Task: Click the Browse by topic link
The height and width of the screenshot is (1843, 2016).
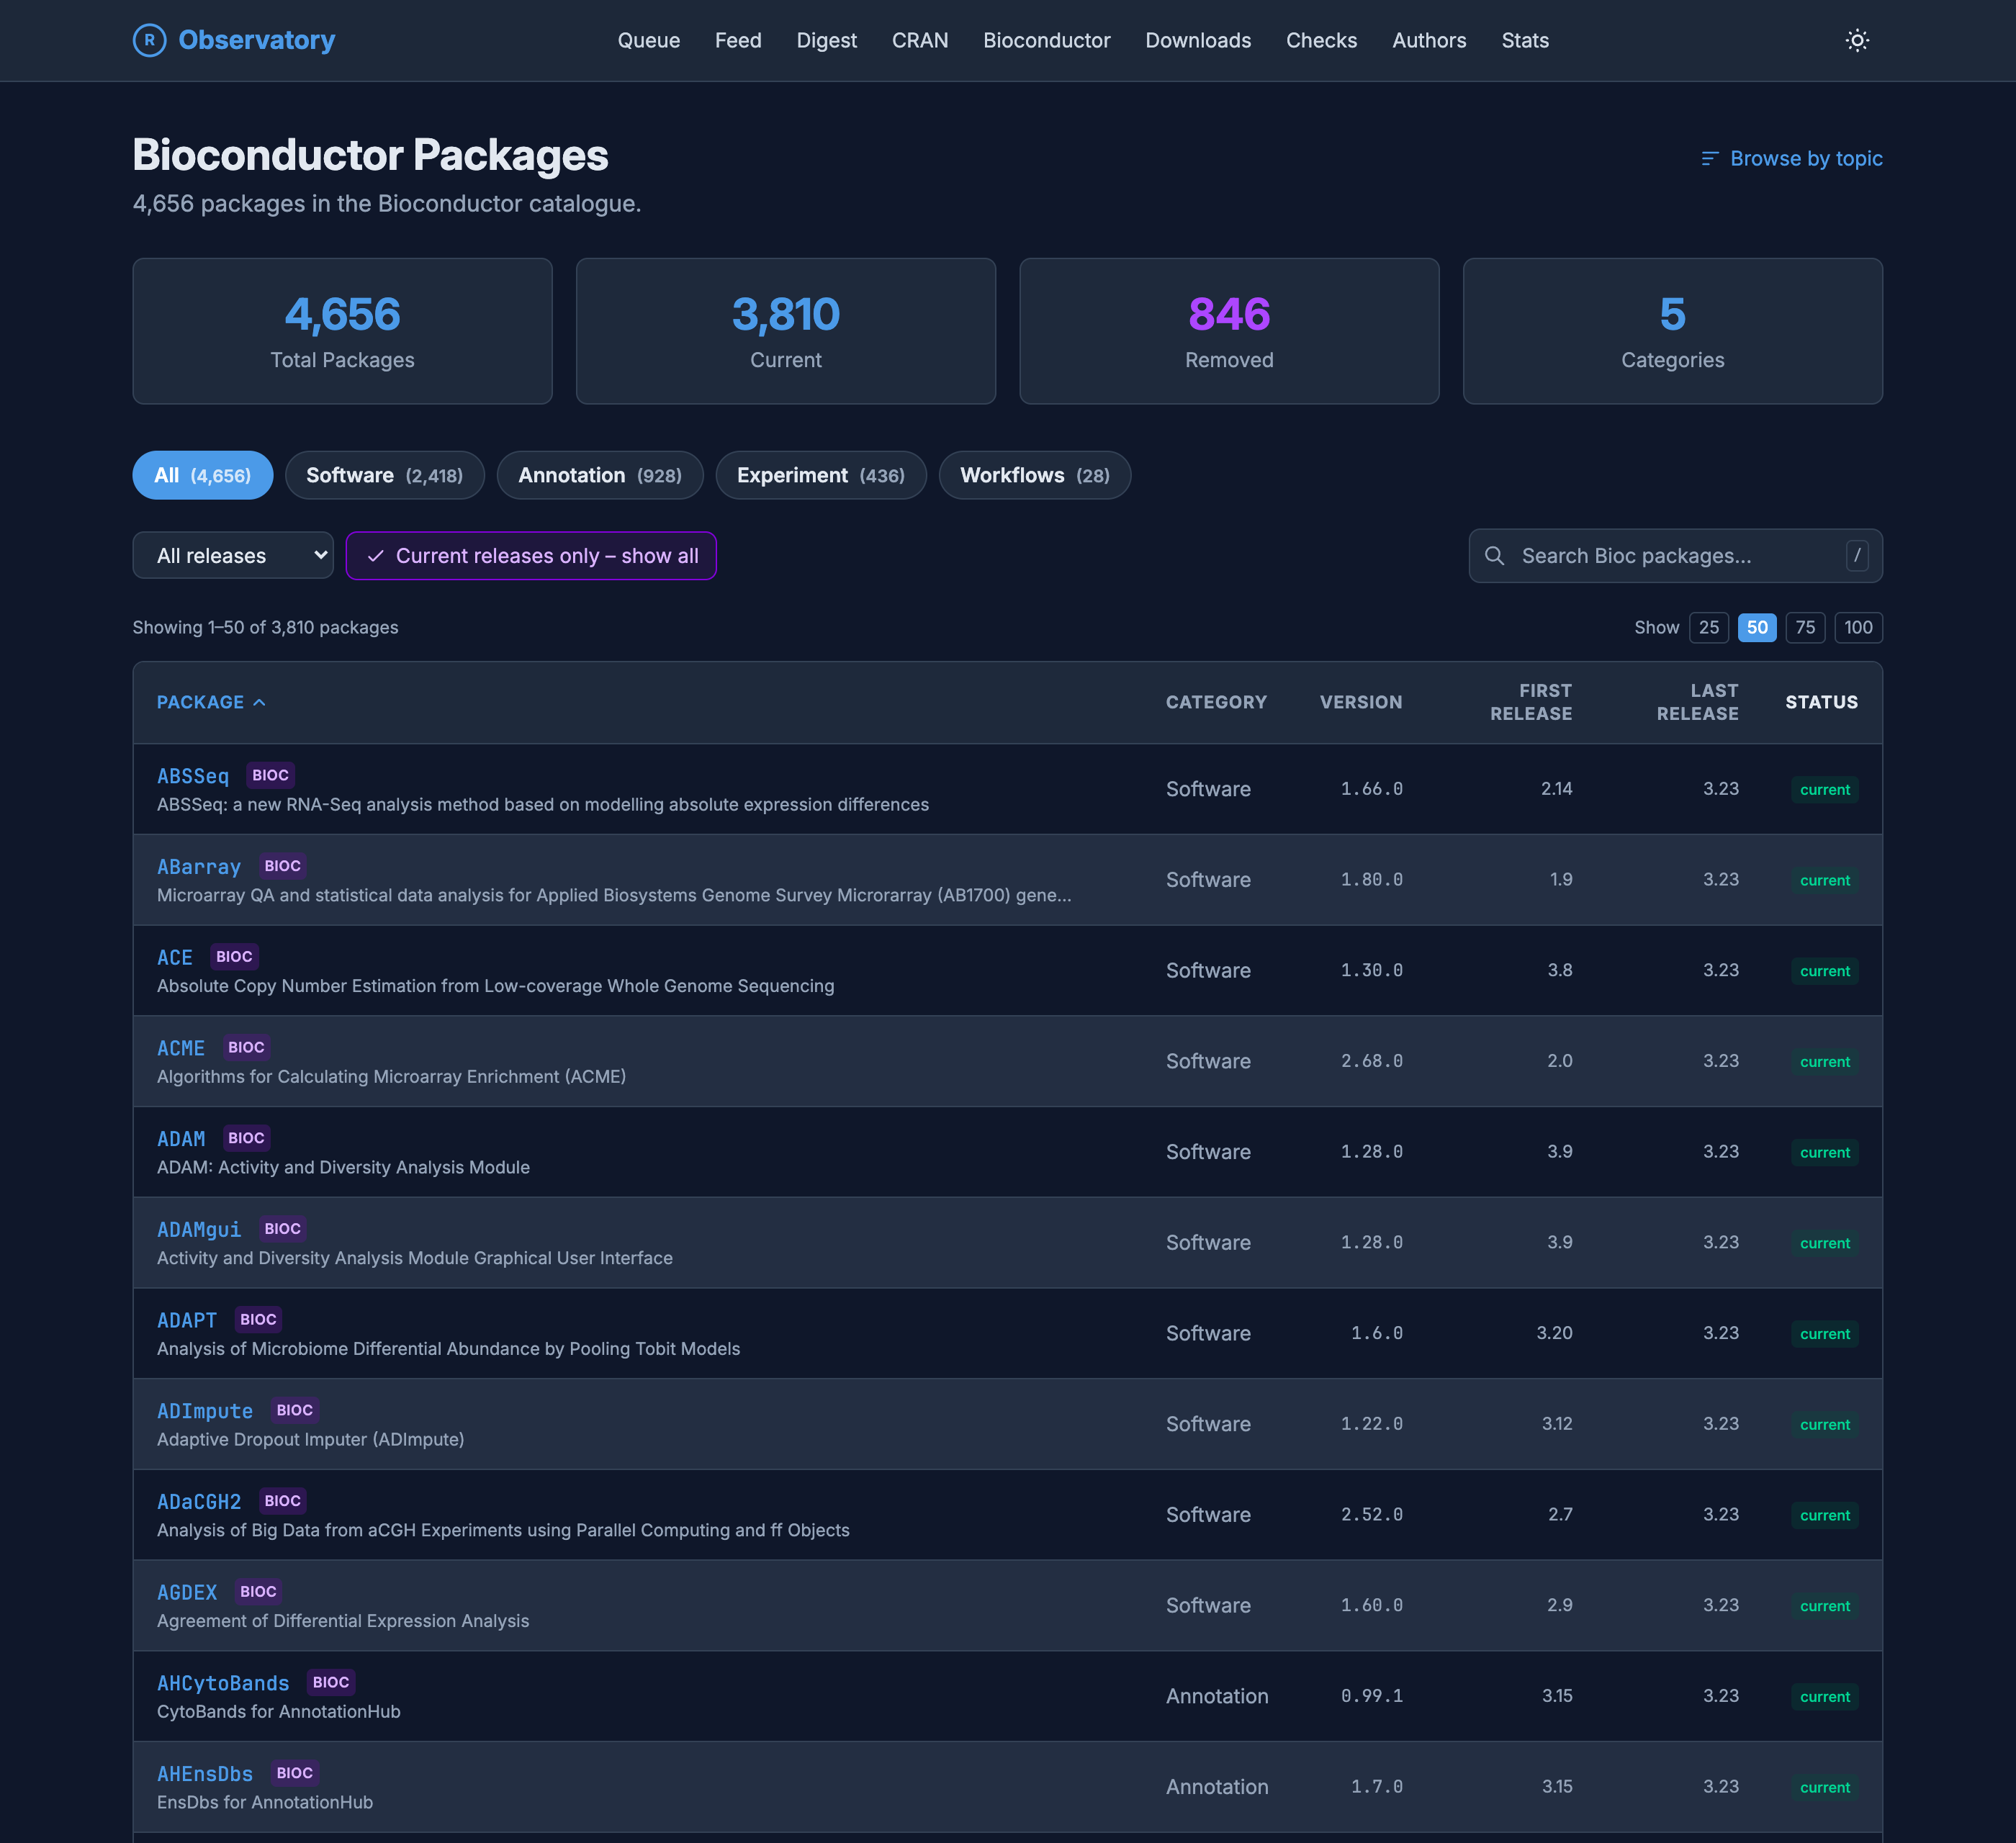Action: coord(1792,159)
